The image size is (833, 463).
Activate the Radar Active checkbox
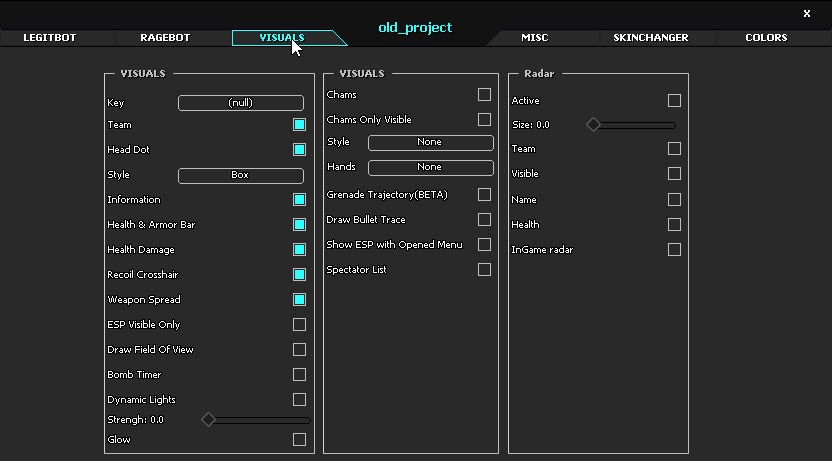674,101
